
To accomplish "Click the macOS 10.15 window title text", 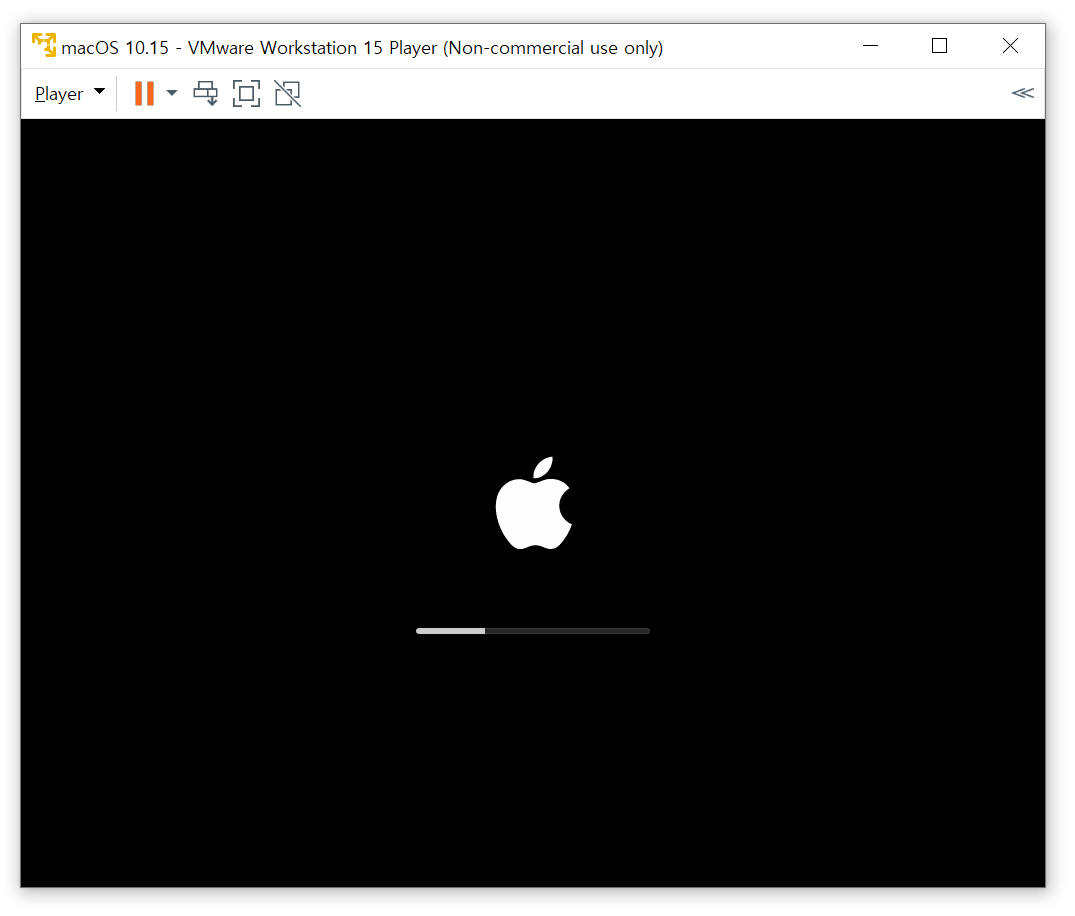I will coord(362,47).
